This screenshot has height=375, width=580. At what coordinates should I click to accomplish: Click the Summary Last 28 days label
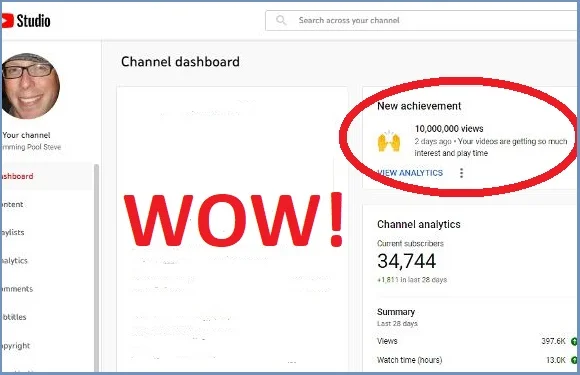click(397, 317)
